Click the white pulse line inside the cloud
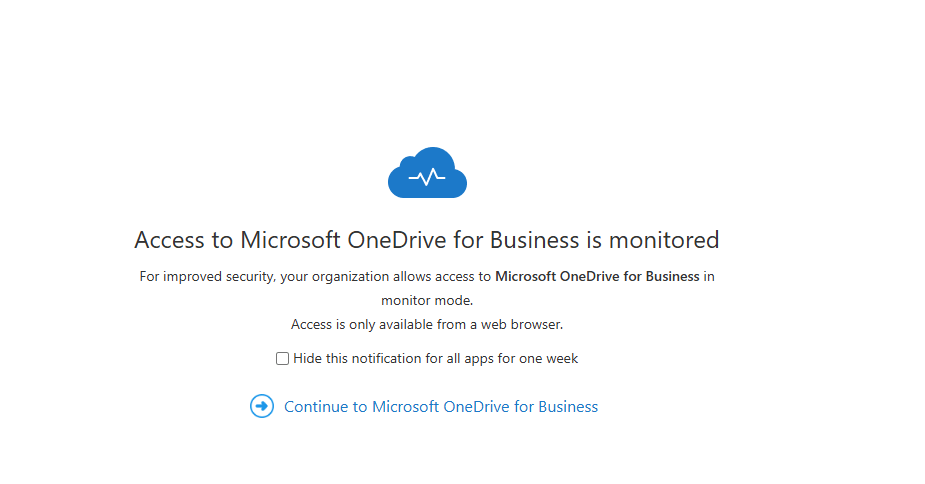The width and height of the screenshot is (925, 484). pos(427,178)
